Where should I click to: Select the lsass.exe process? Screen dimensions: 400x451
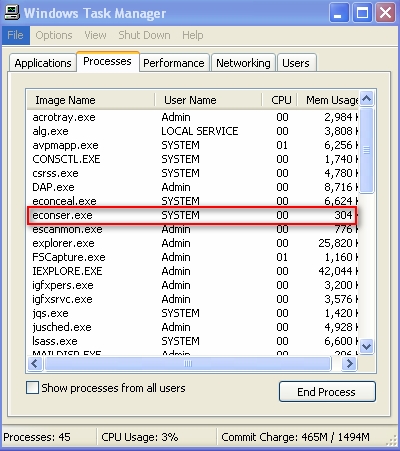(x=193, y=341)
